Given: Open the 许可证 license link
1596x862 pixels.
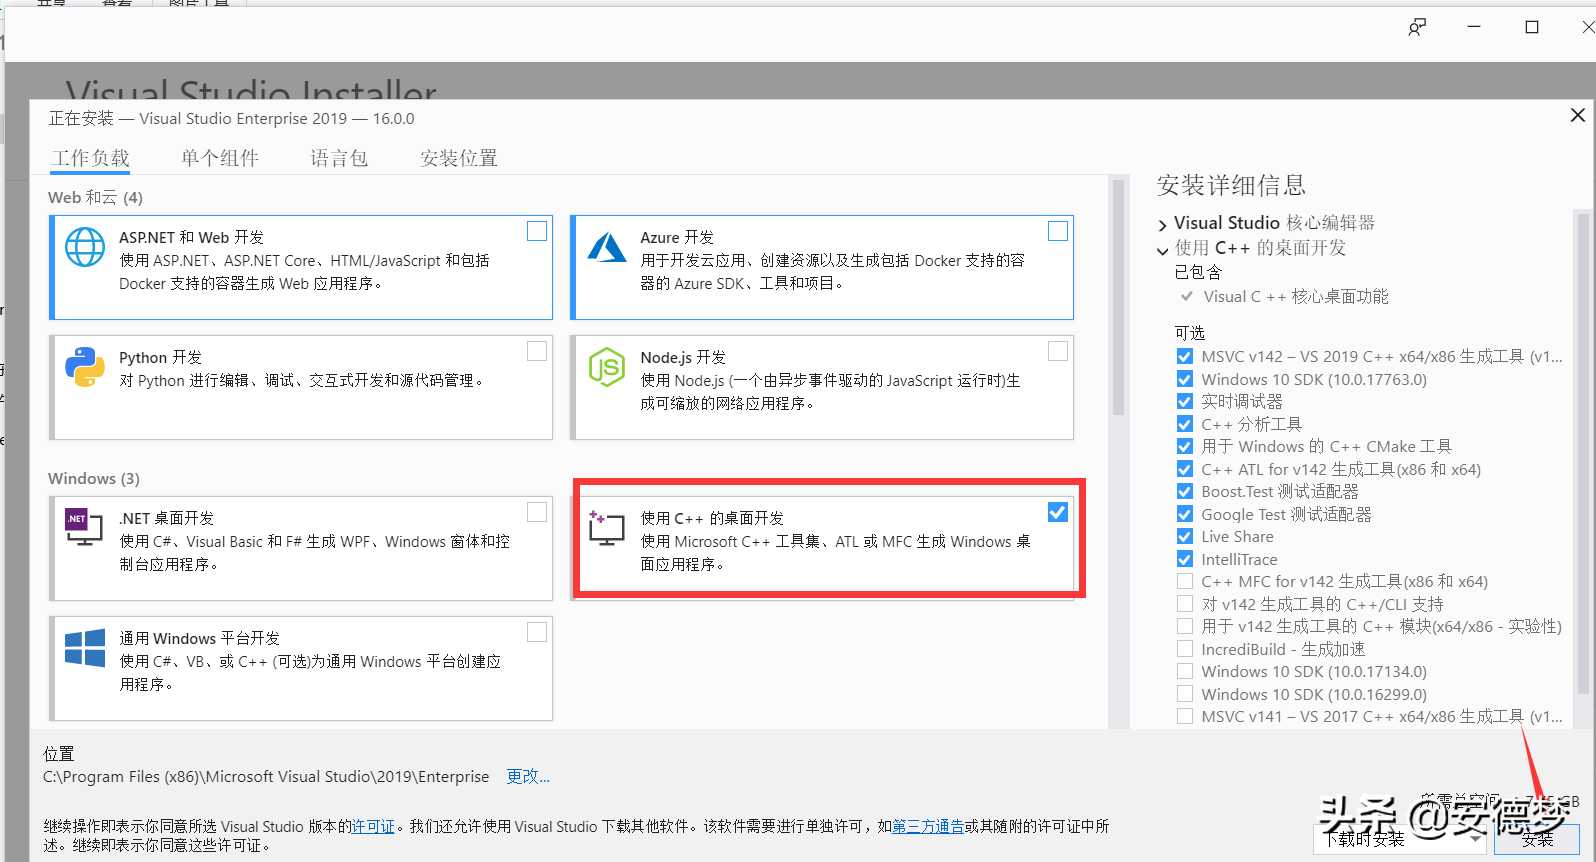Looking at the screenshot, I should coord(374,826).
